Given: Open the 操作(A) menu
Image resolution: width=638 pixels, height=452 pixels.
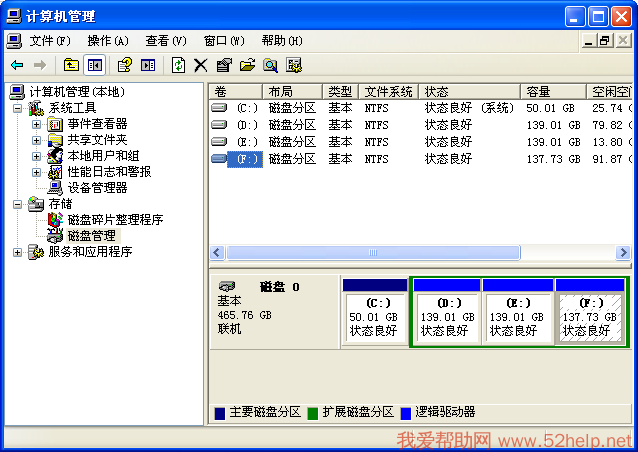Looking at the screenshot, I should pos(107,41).
